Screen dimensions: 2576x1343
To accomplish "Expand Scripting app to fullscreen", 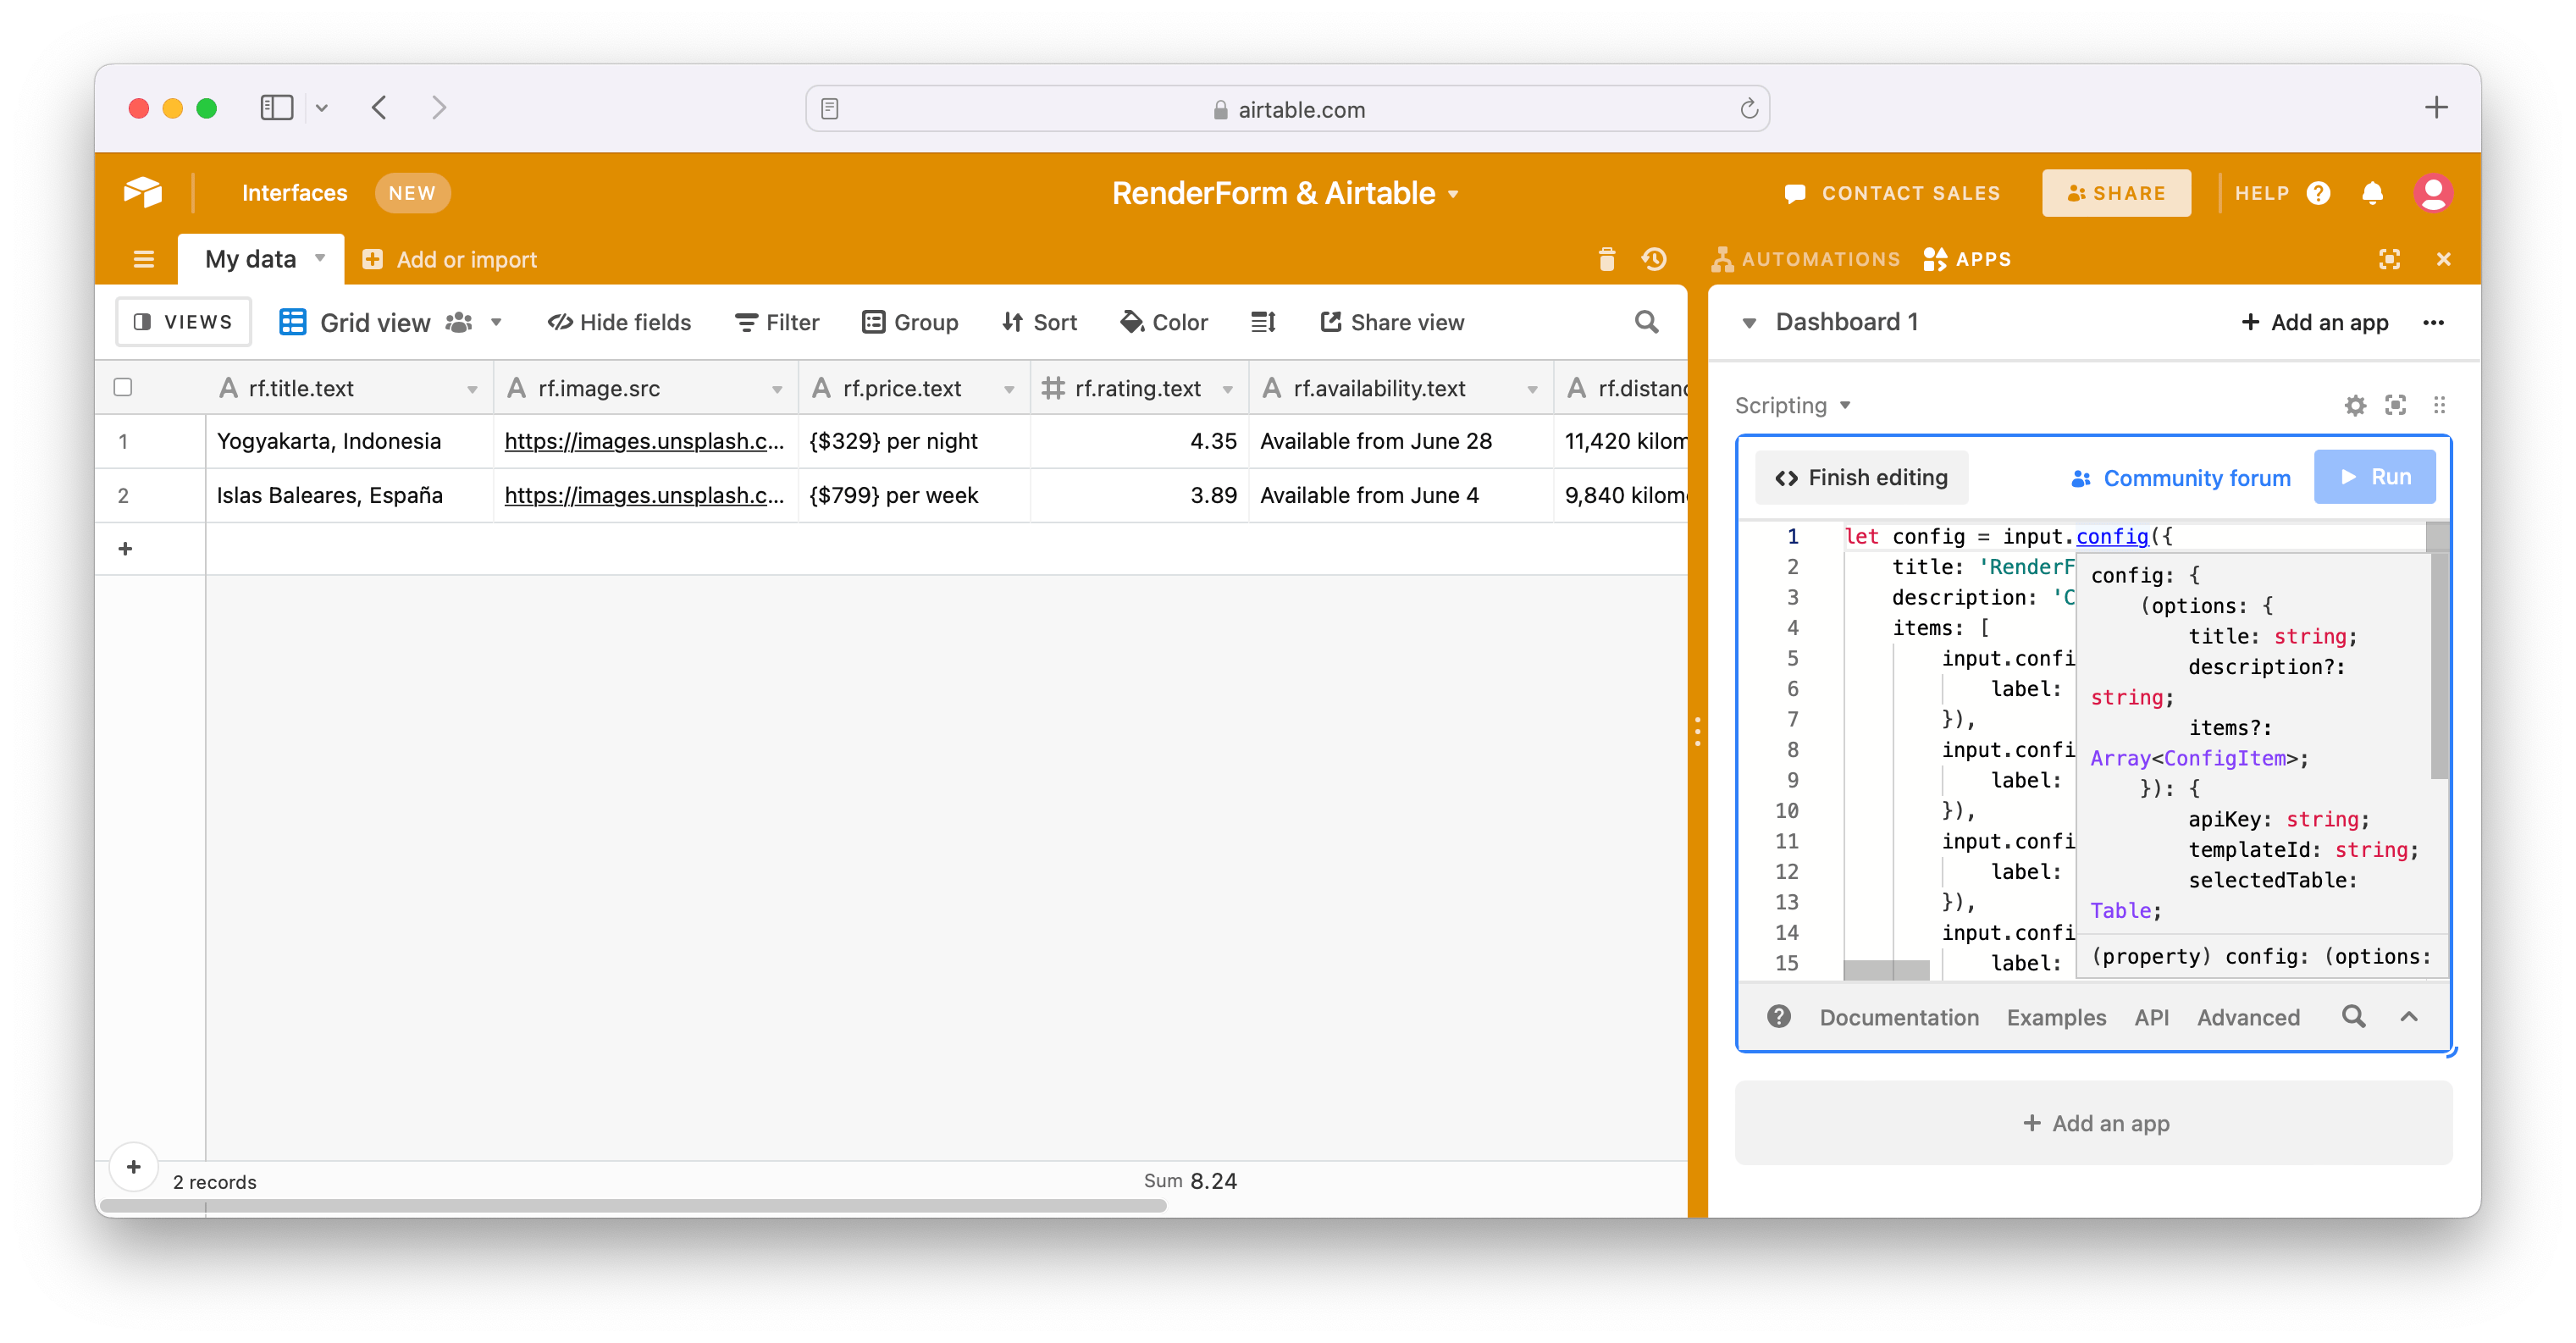I will pyautogui.click(x=2395, y=405).
